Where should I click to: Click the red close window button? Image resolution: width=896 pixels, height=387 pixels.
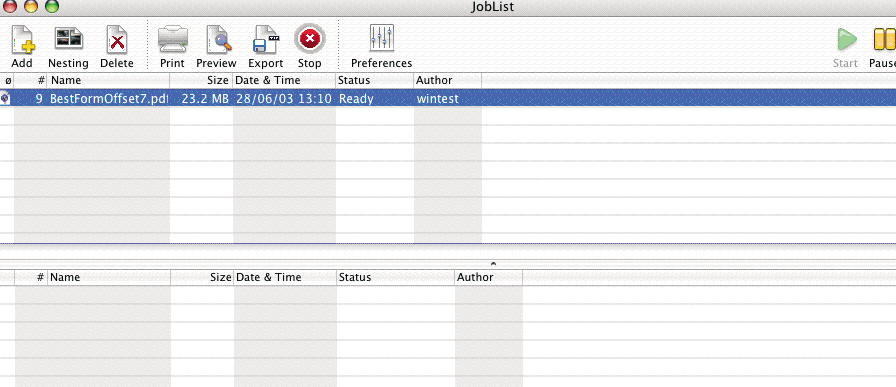coord(9,6)
